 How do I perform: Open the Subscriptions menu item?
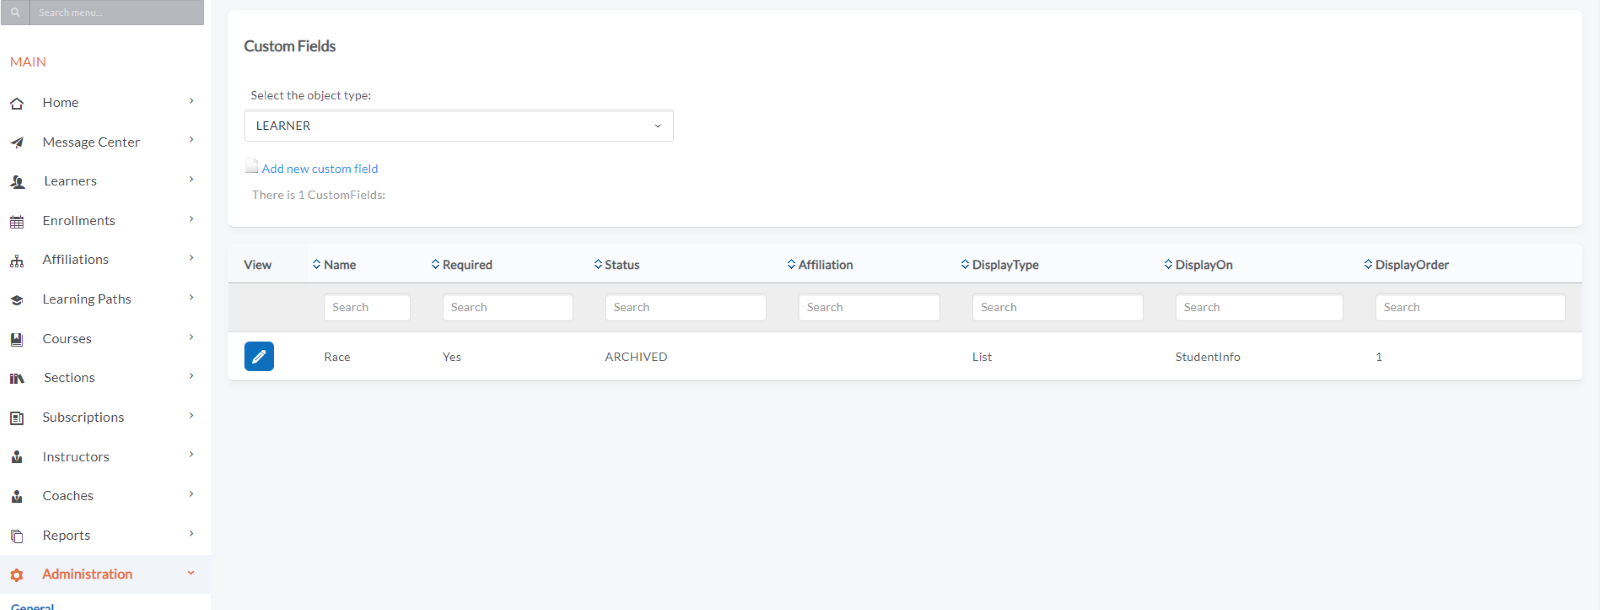coord(83,417)
